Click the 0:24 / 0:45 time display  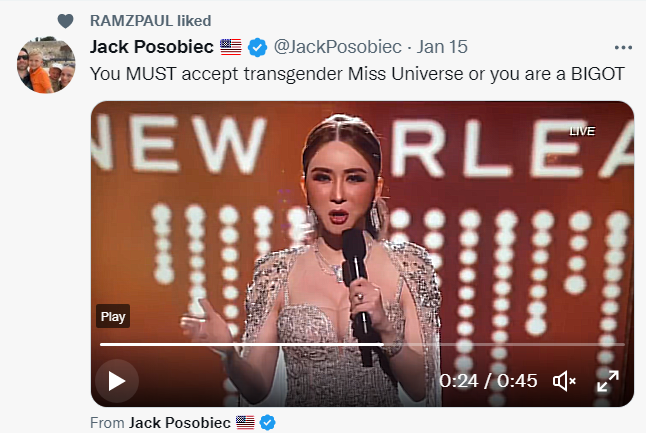point(489,380)
